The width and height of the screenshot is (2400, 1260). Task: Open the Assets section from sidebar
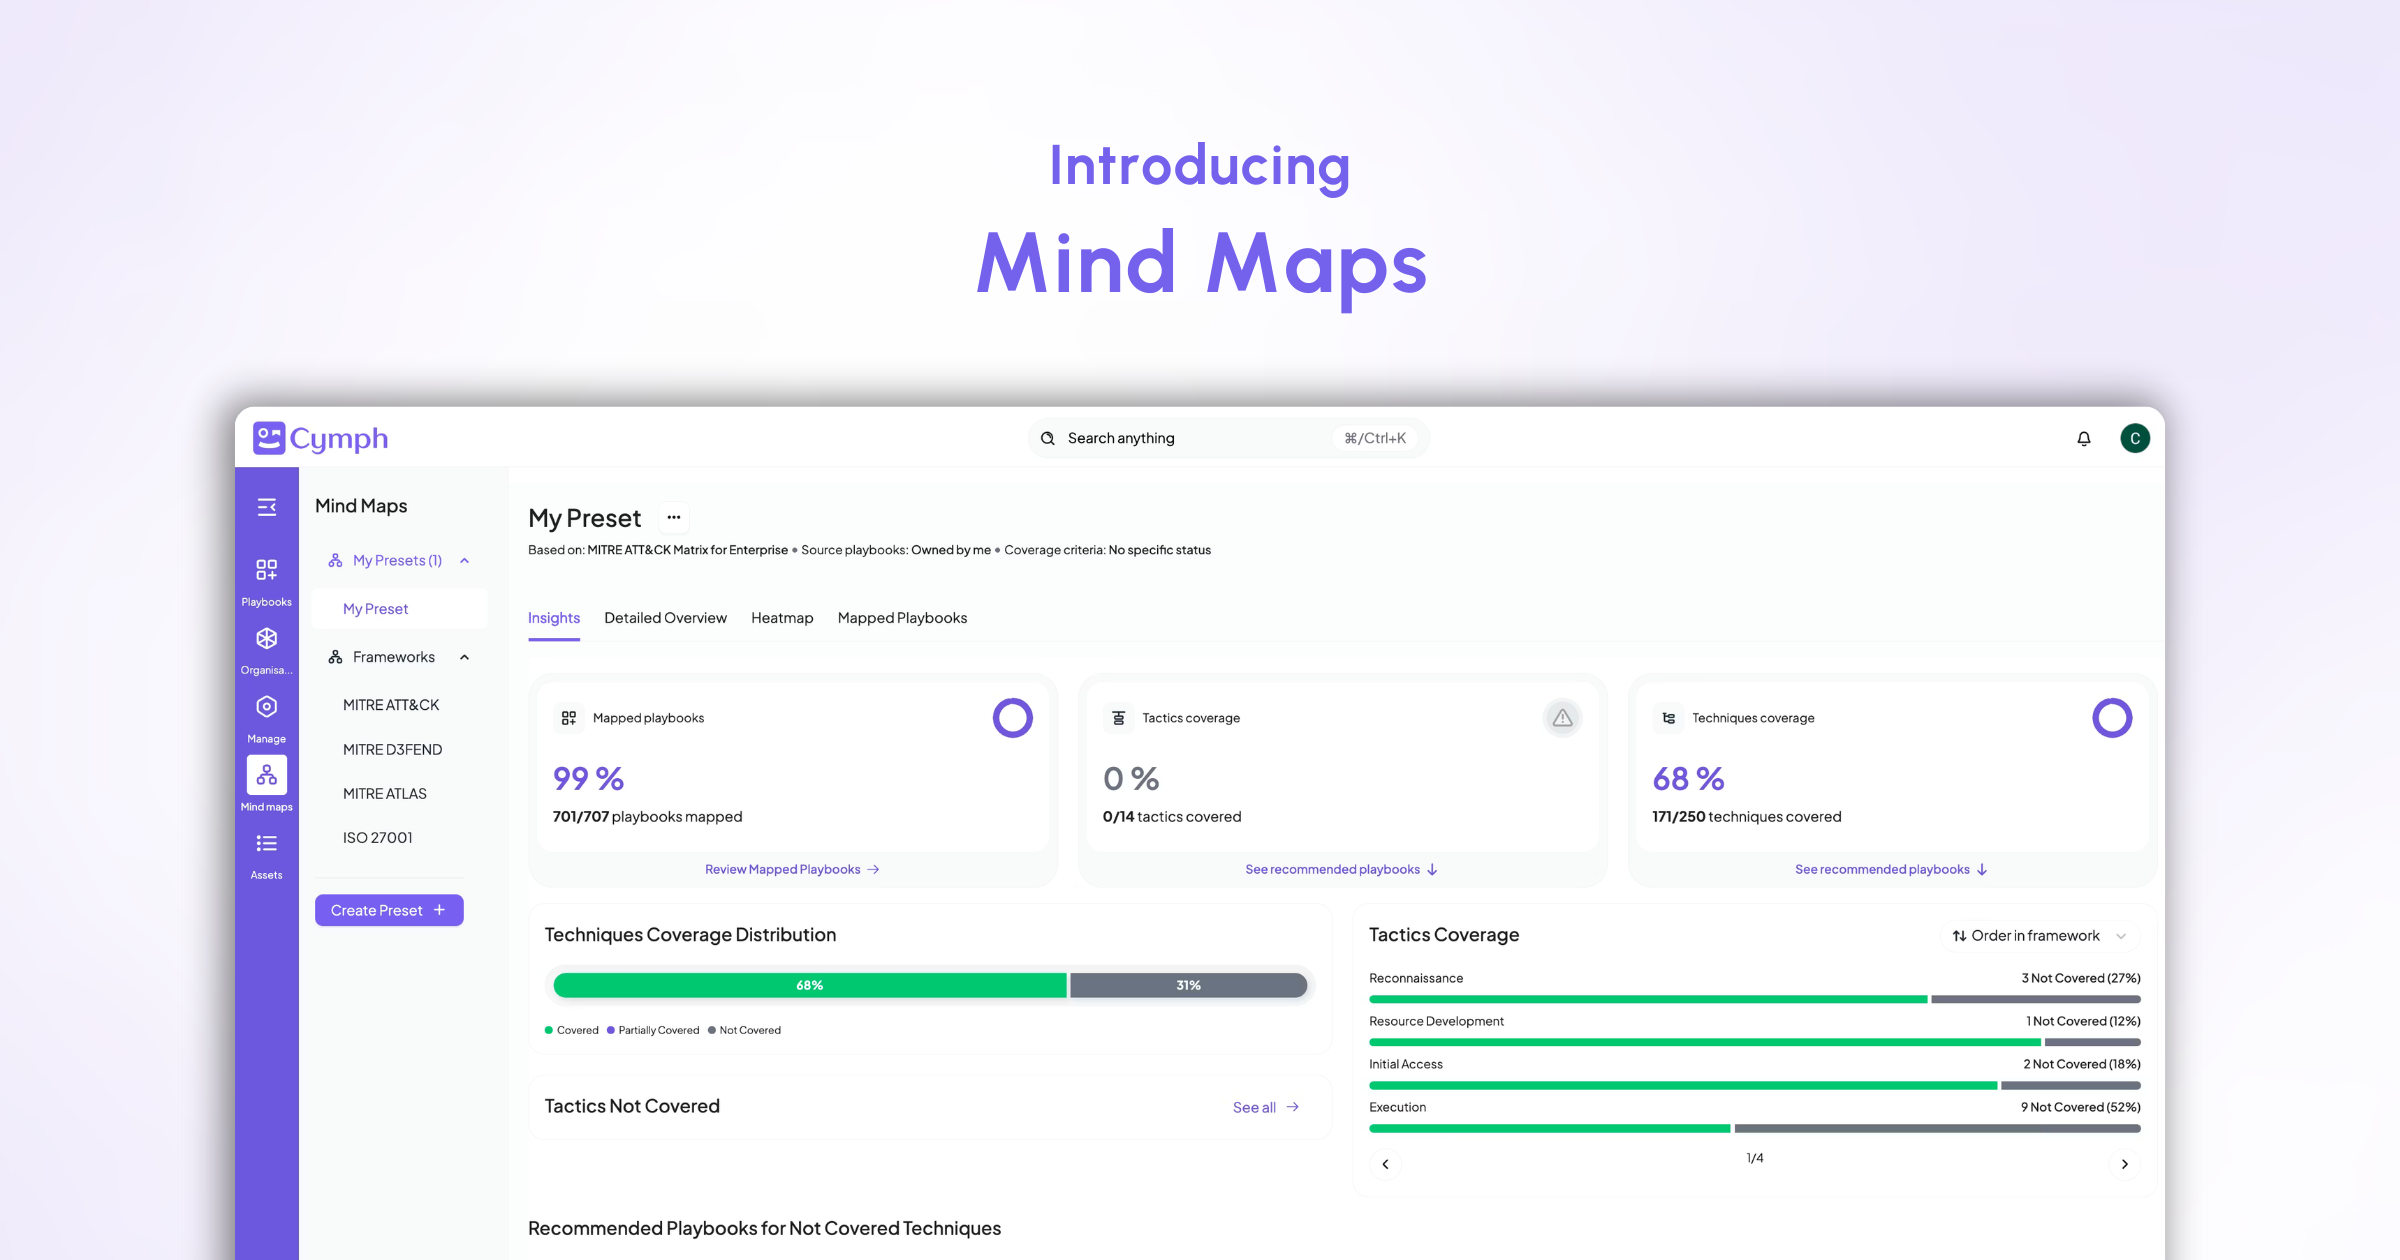tap(266, 843)
